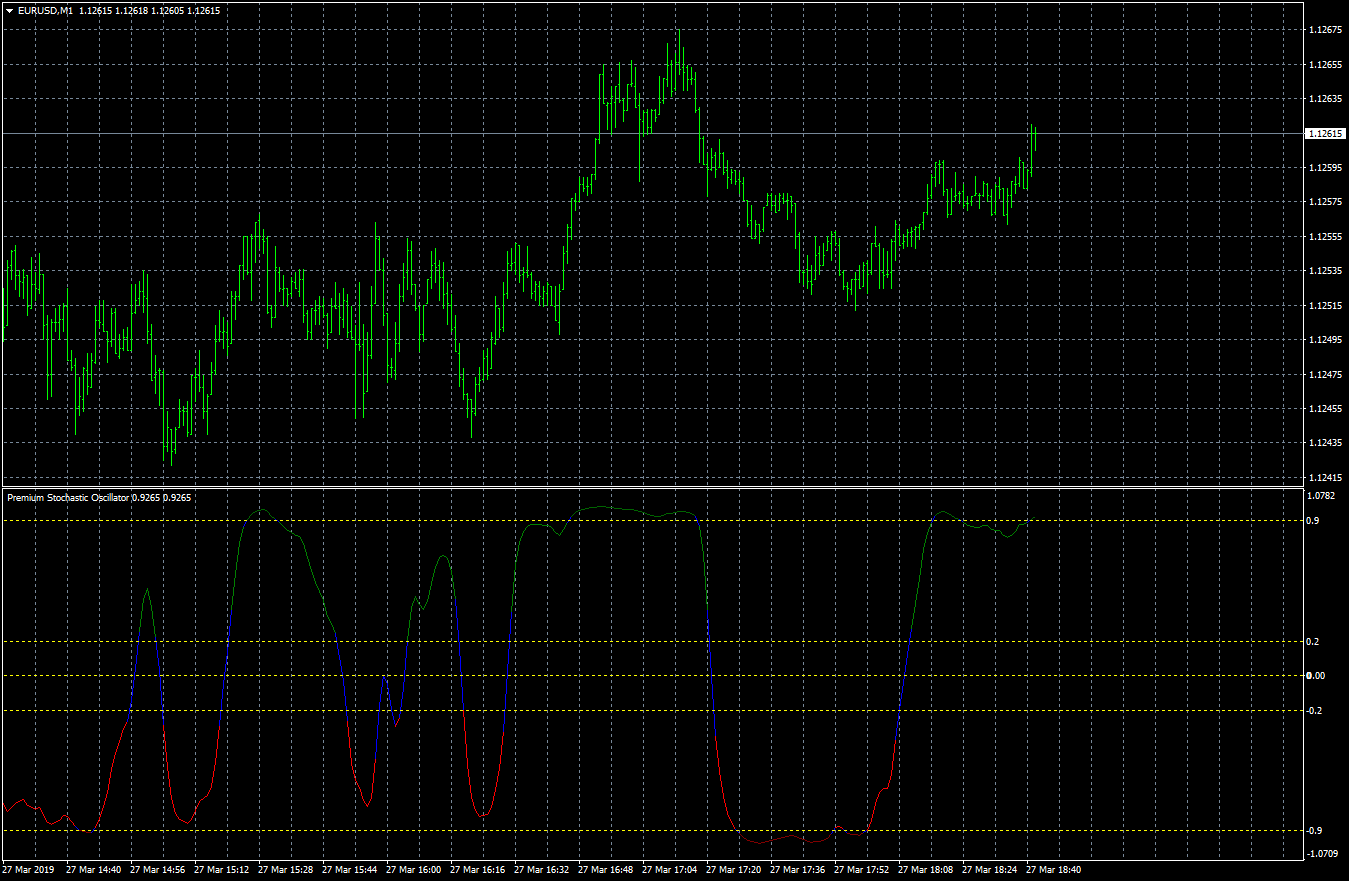
Task: Click the 1.12675 price axis label
Action: (x=1325, y=30)
